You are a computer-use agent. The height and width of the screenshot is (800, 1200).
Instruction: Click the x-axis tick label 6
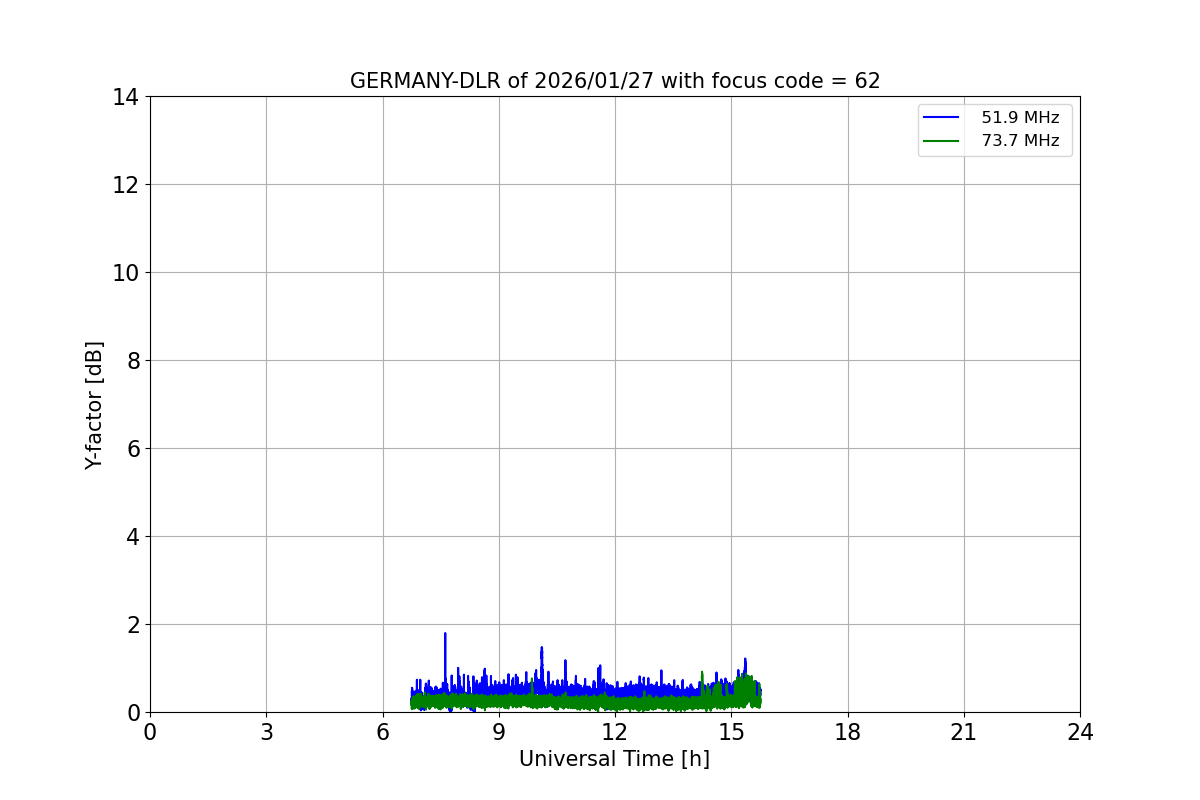tap(383, 732)
